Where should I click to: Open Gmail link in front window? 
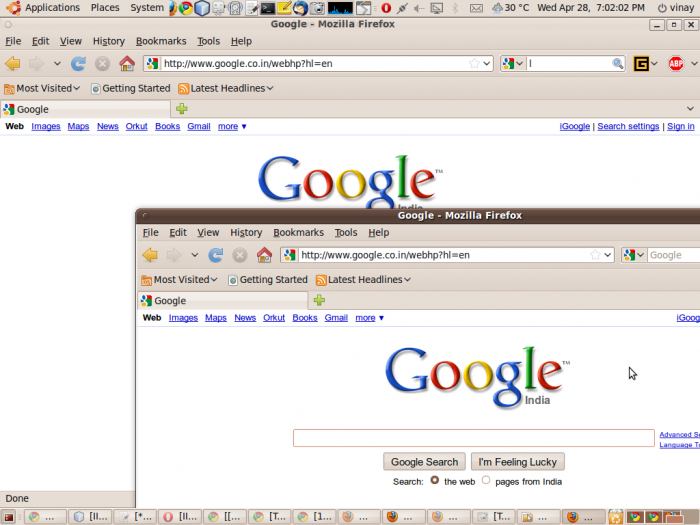pyautogui.click(x=336, y=318)
